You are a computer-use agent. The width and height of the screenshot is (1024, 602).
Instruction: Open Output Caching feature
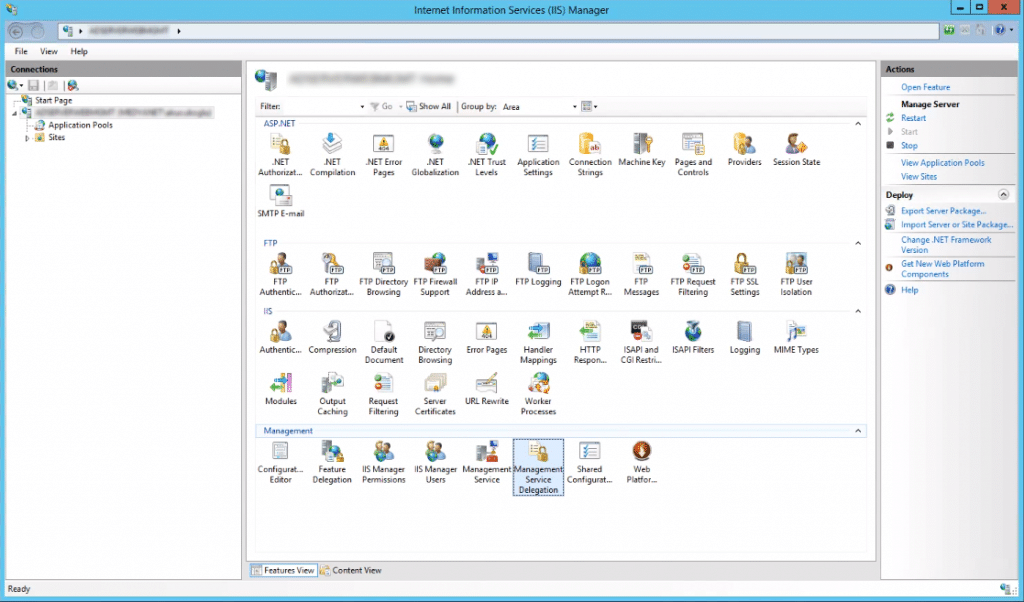[x=332, y=394]
